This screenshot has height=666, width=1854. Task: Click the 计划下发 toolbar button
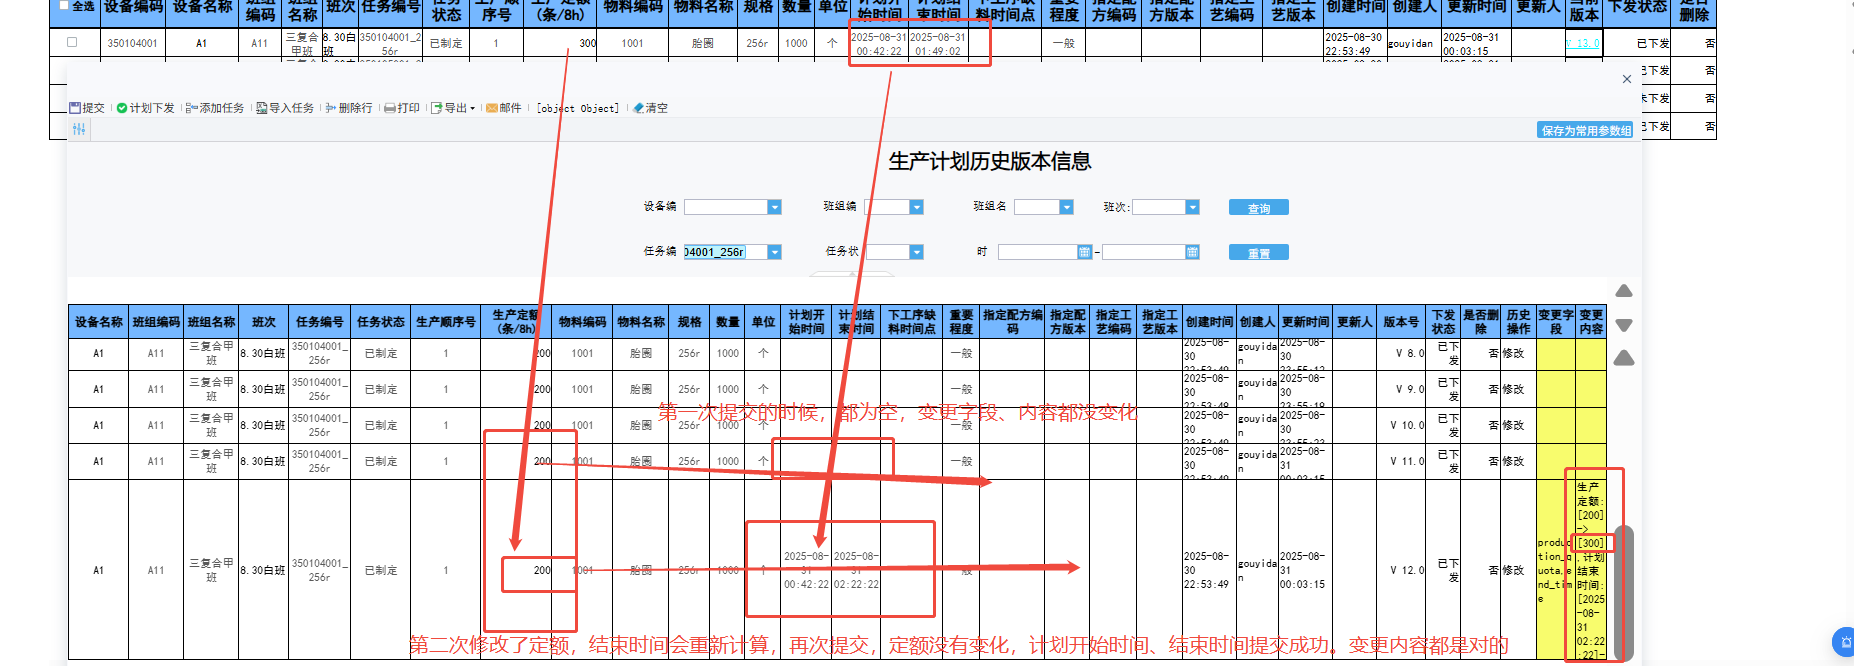[145, 108]
